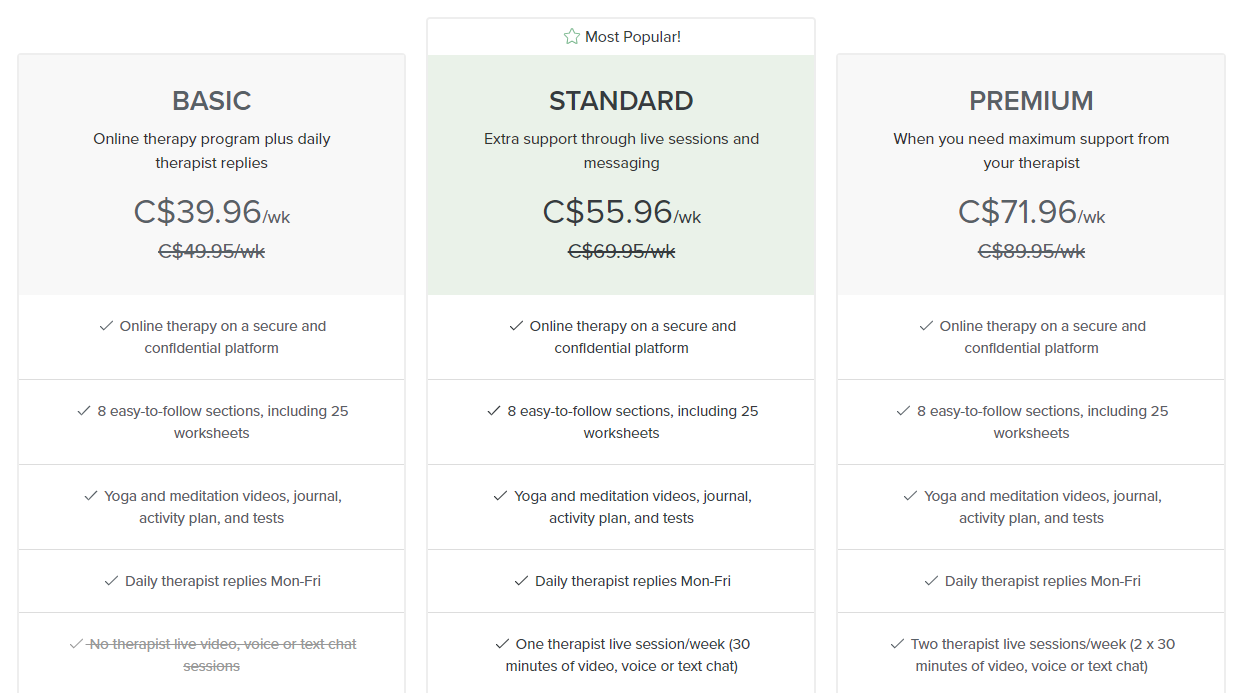Click the crossed-out C$69.95/wk price
1243x693 pixels.
(621, 251)
